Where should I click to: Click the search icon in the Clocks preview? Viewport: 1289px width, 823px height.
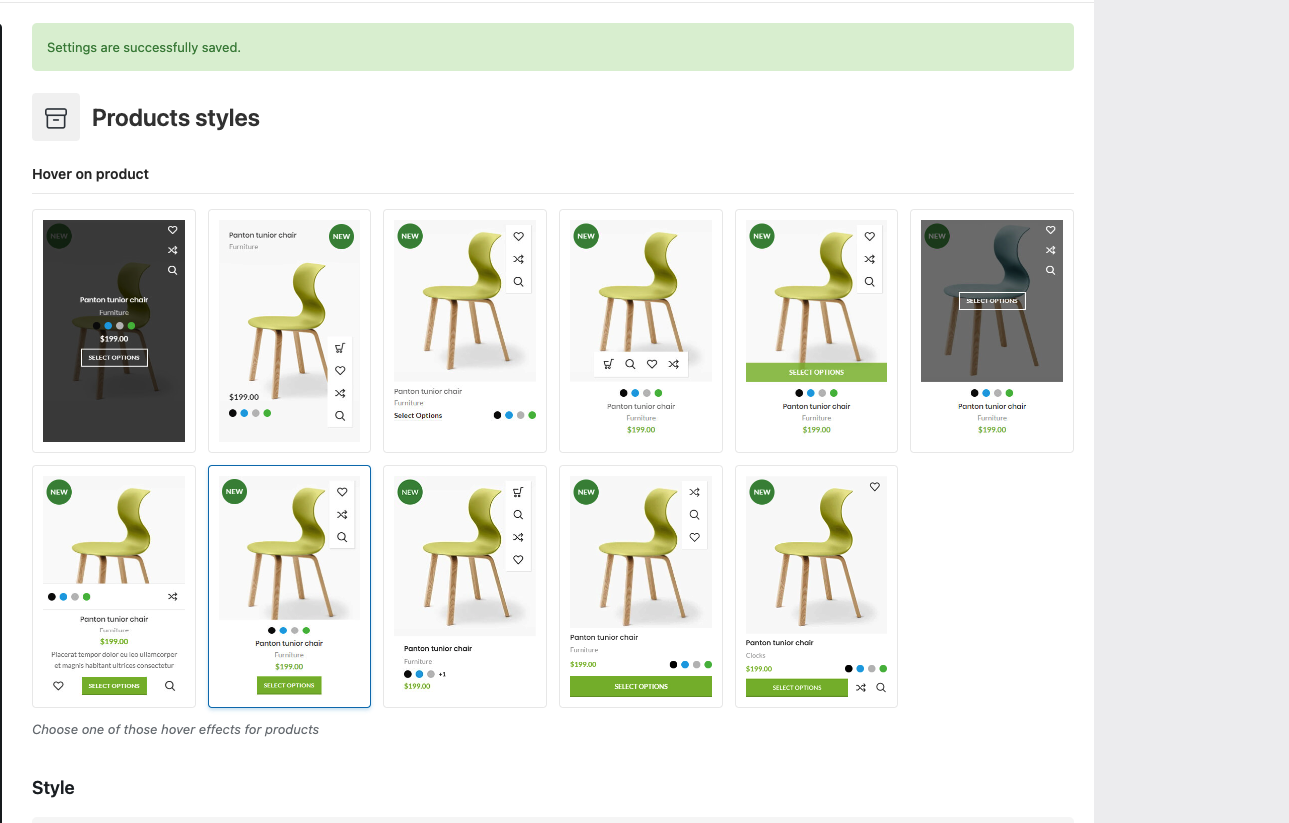[881, 688]
